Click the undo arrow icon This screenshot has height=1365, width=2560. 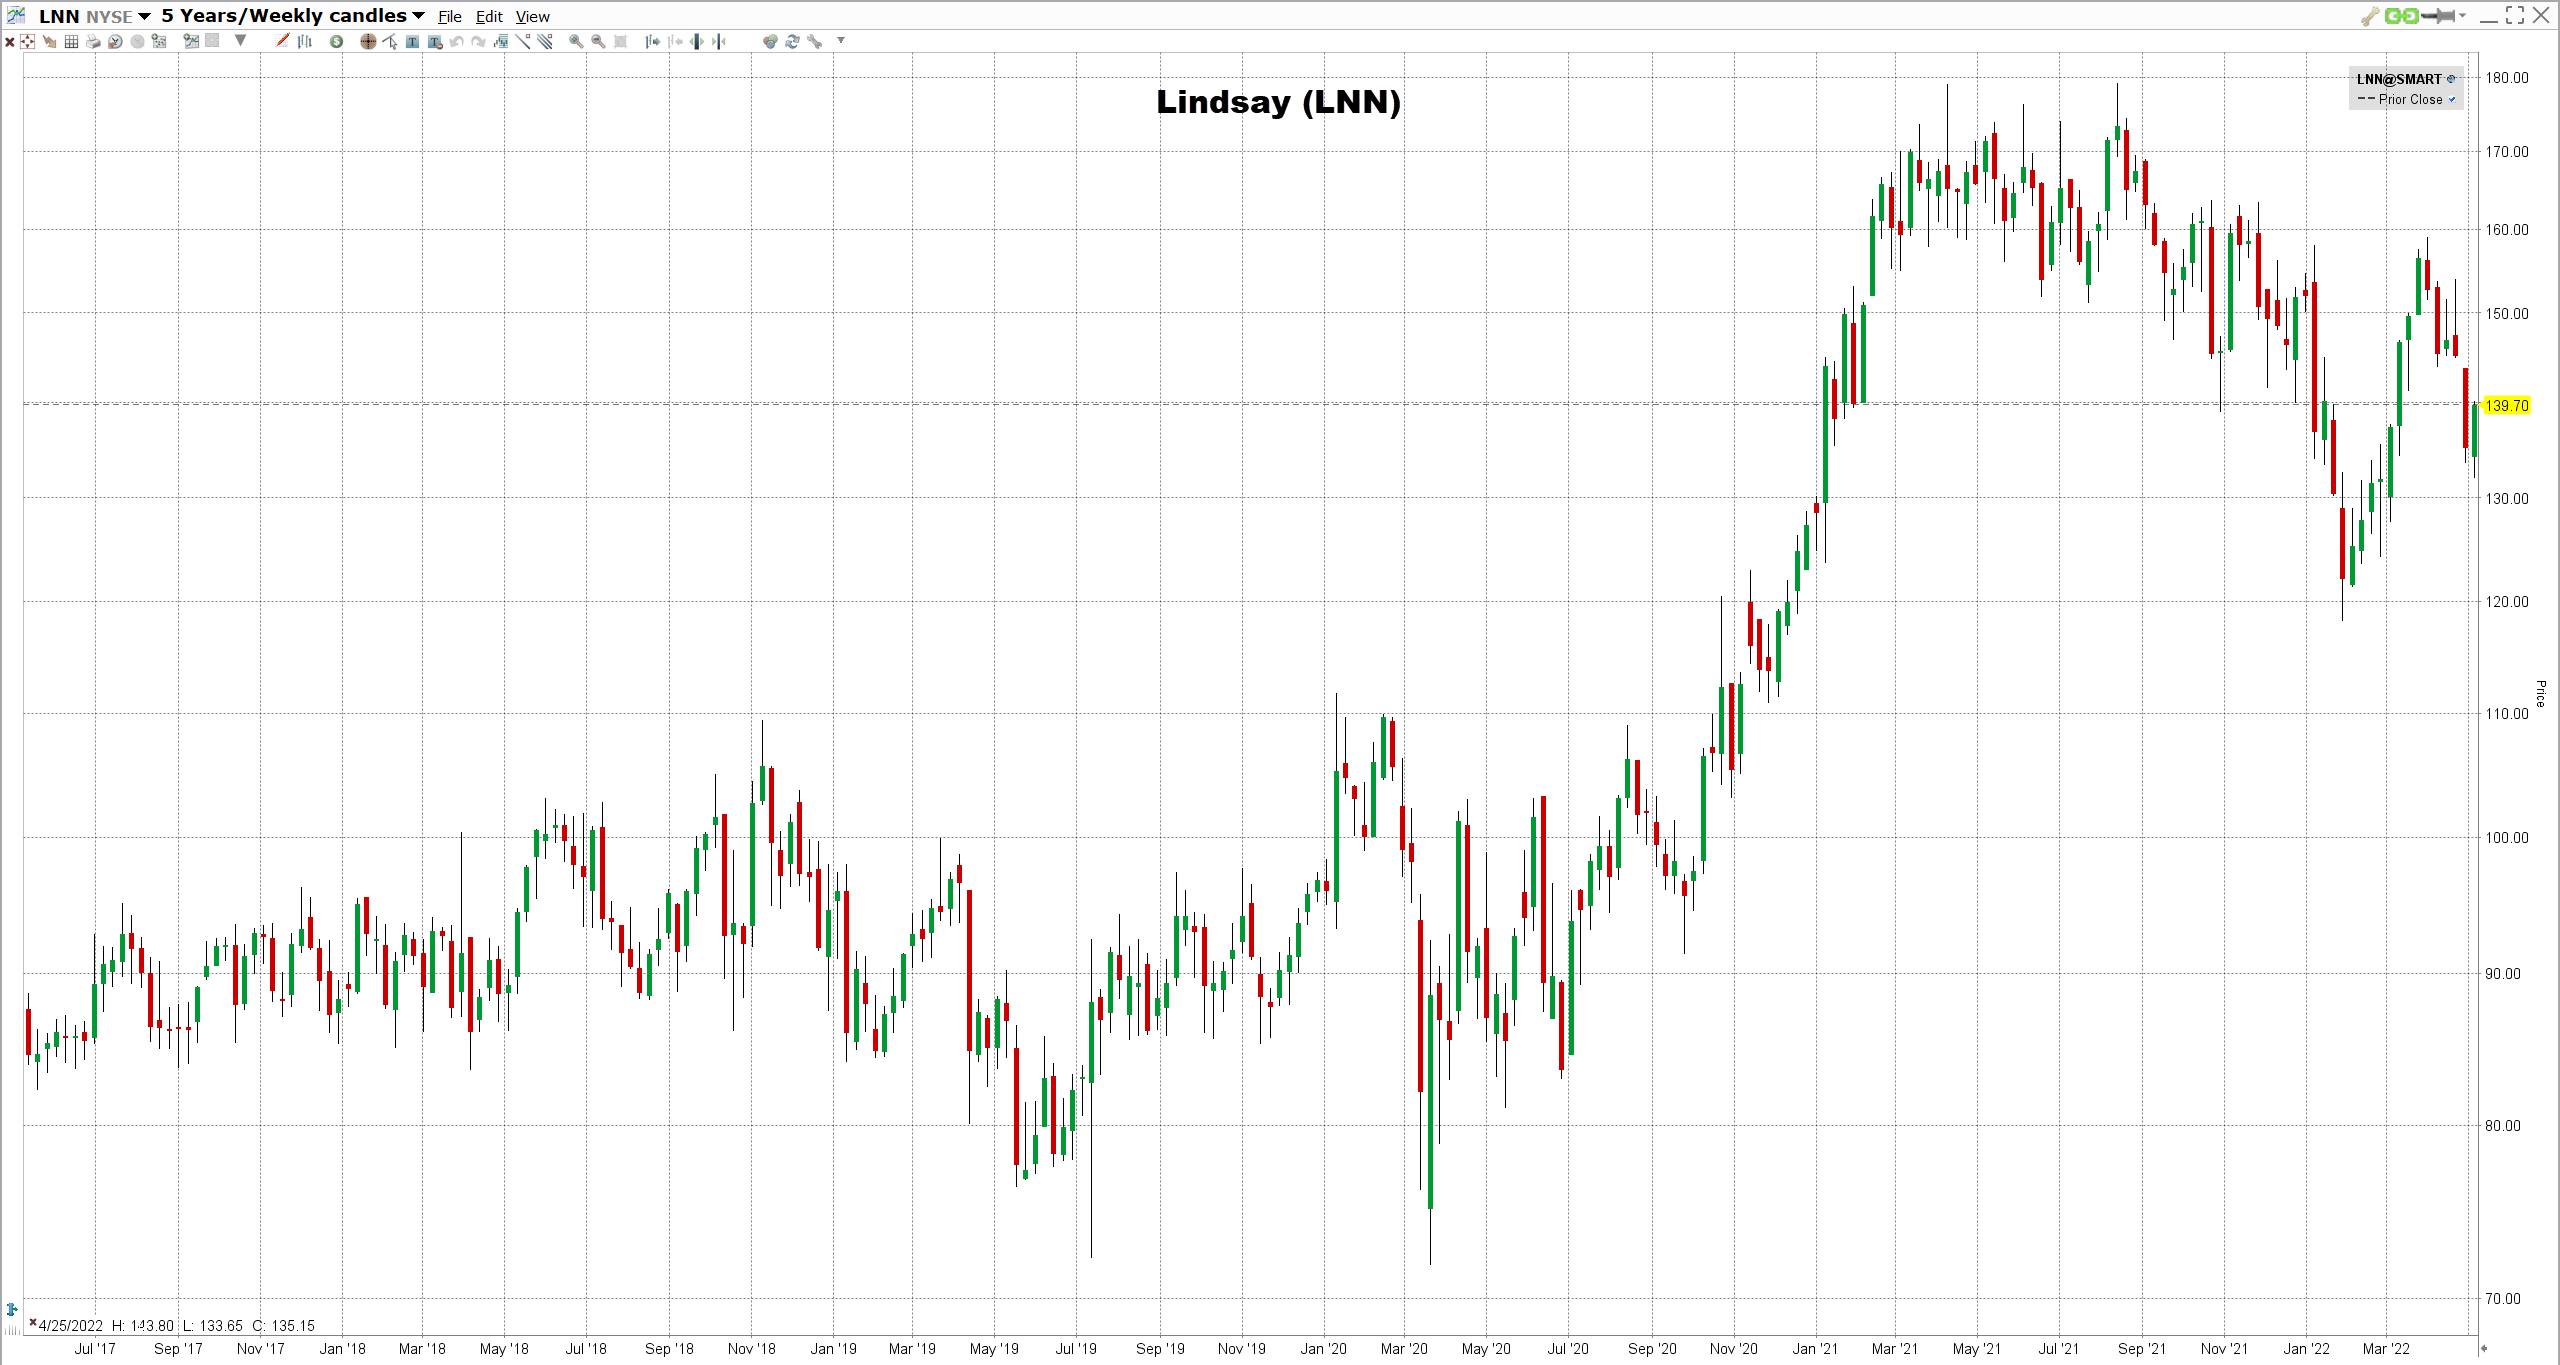[456, 41]
